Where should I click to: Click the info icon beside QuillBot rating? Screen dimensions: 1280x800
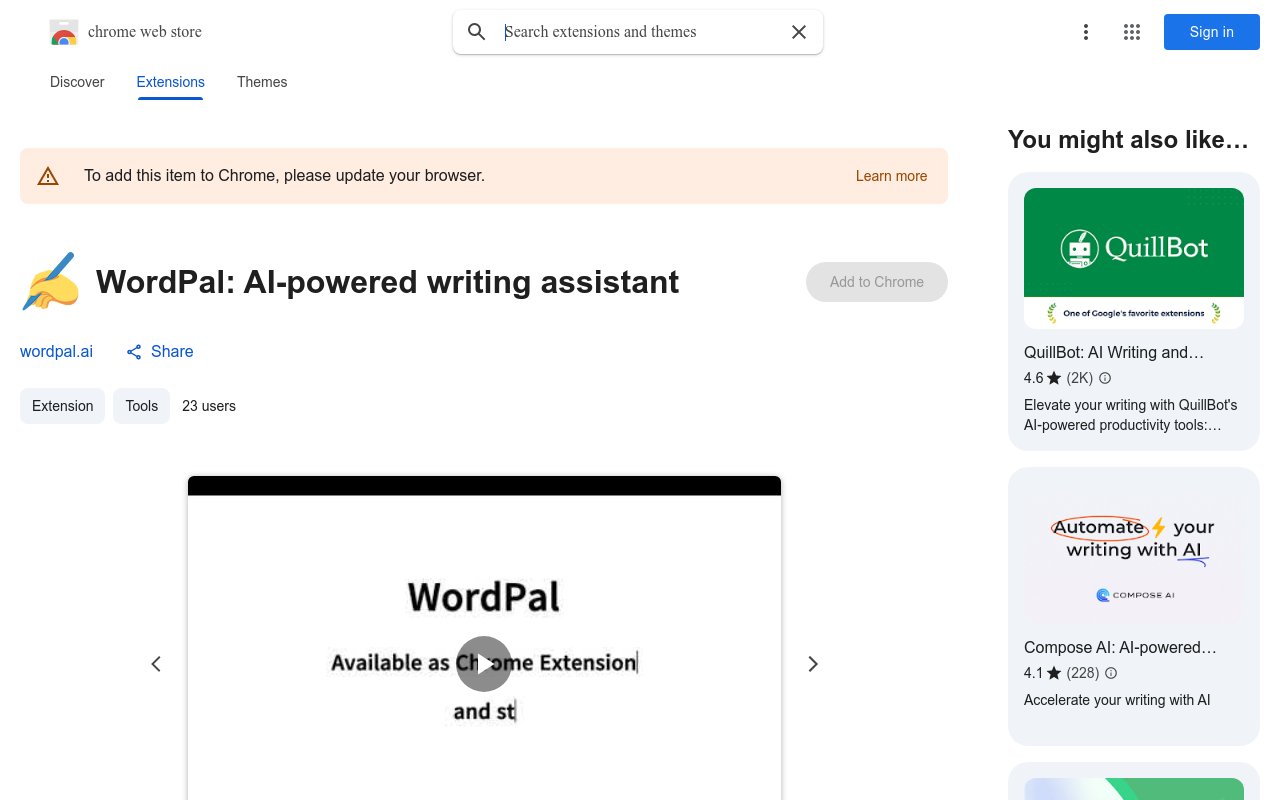pos(1105,378)
